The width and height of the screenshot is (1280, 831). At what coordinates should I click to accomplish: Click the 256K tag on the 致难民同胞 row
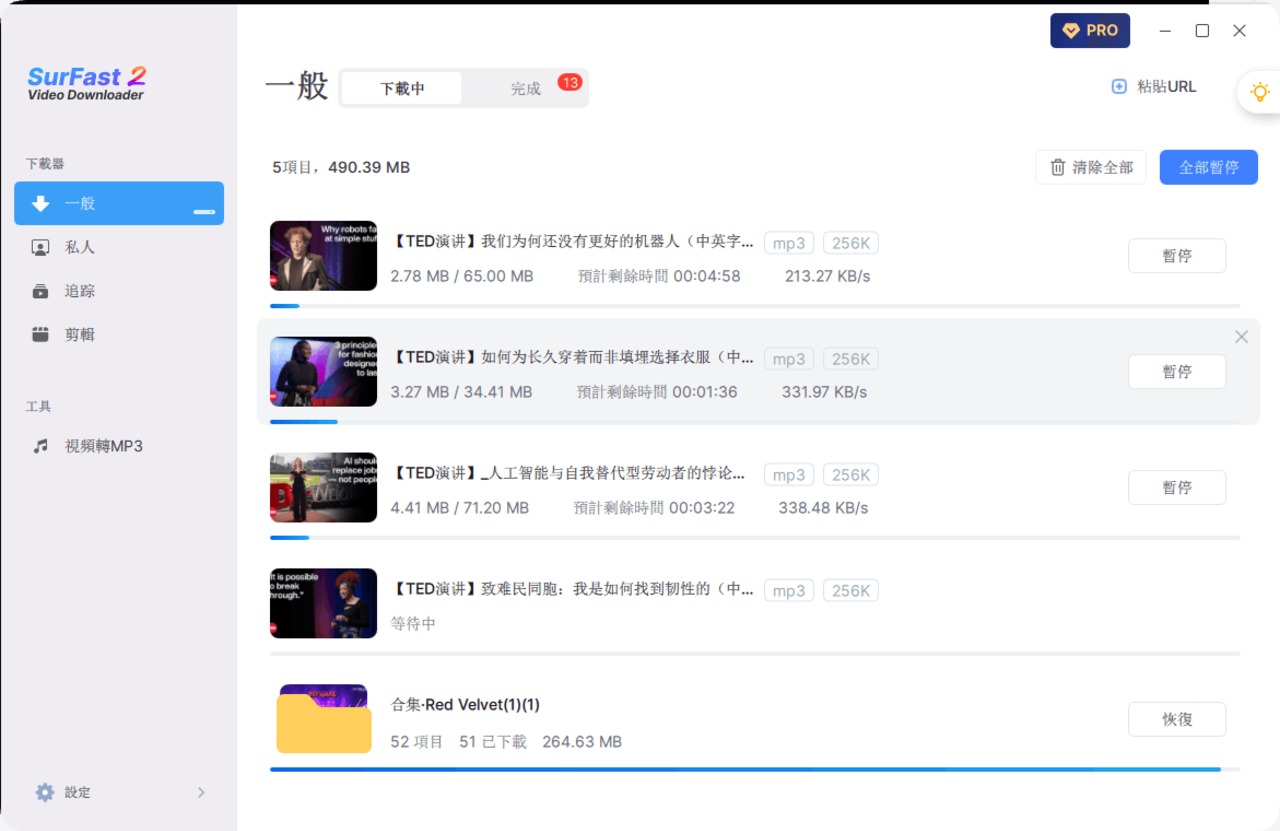pos(851,591)
